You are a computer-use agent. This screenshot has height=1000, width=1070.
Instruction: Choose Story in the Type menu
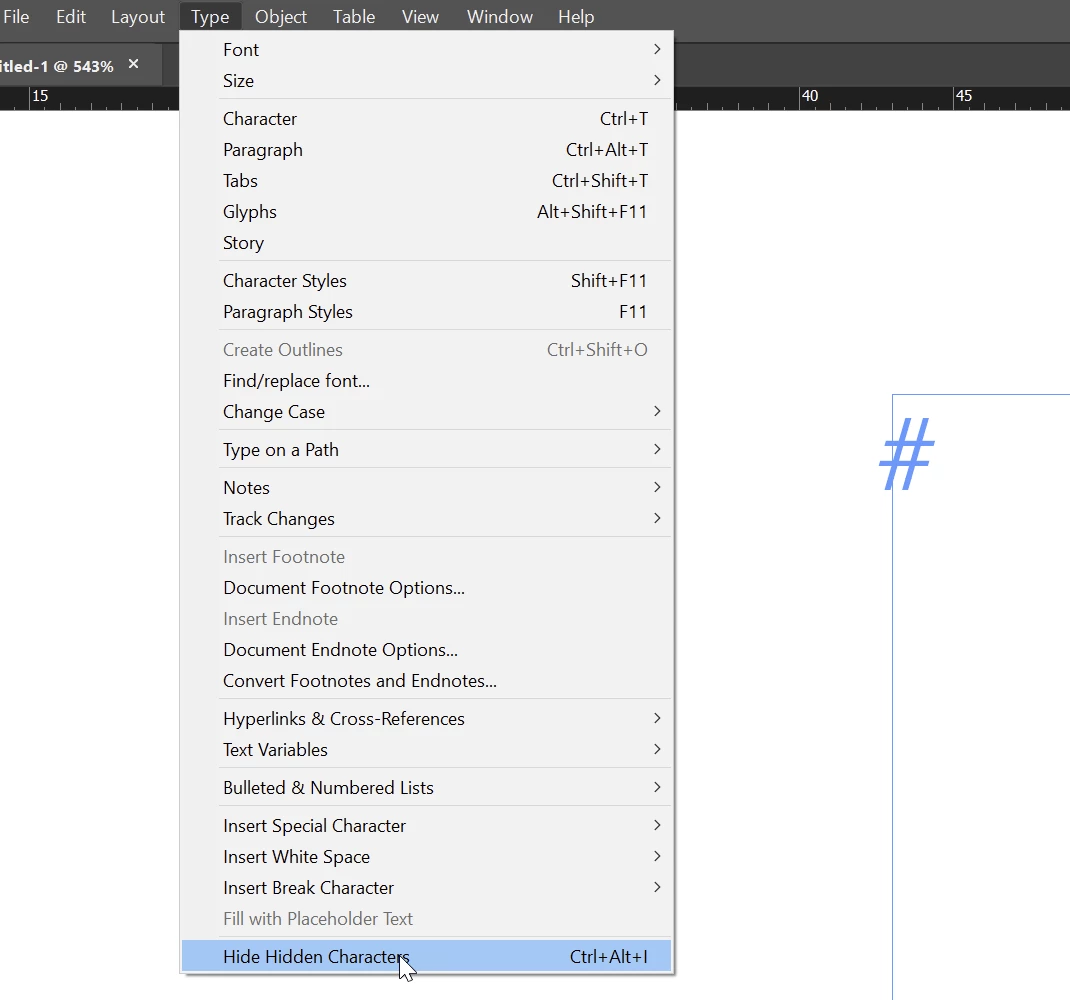426,243
